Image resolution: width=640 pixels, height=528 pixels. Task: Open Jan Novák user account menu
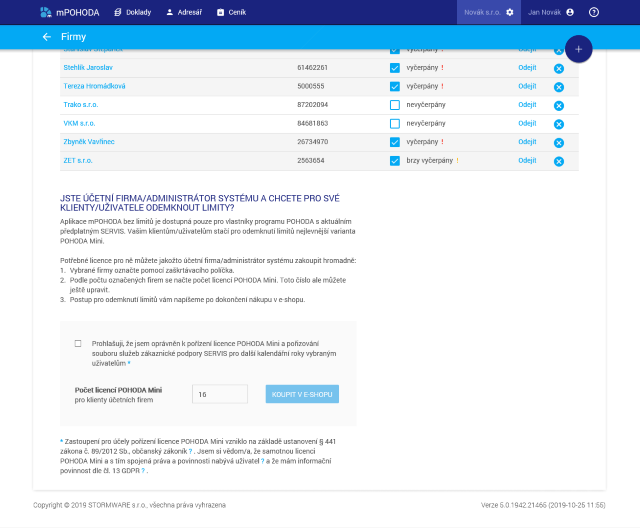551,12
